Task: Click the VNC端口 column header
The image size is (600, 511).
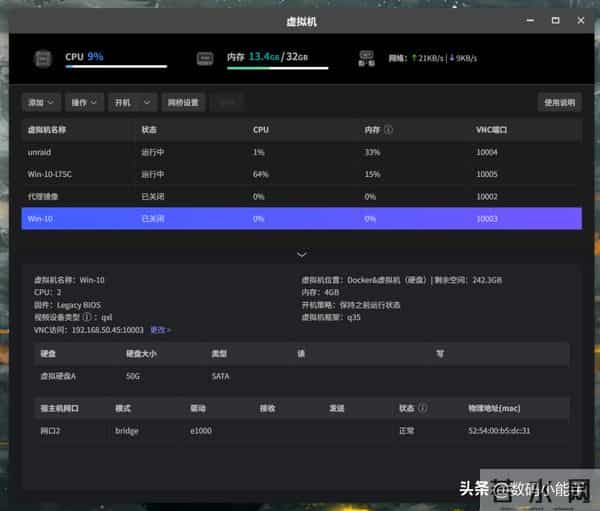Action: click(x=491, y=130)
